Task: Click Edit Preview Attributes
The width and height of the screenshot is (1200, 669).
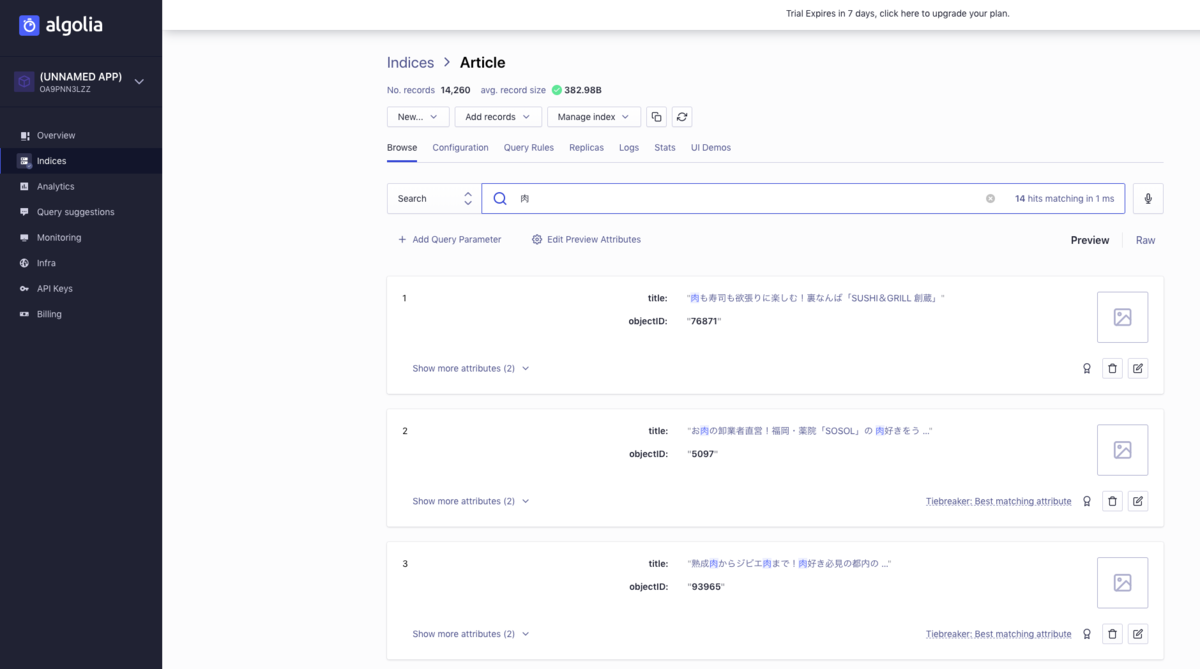Action: click(586, 240)
